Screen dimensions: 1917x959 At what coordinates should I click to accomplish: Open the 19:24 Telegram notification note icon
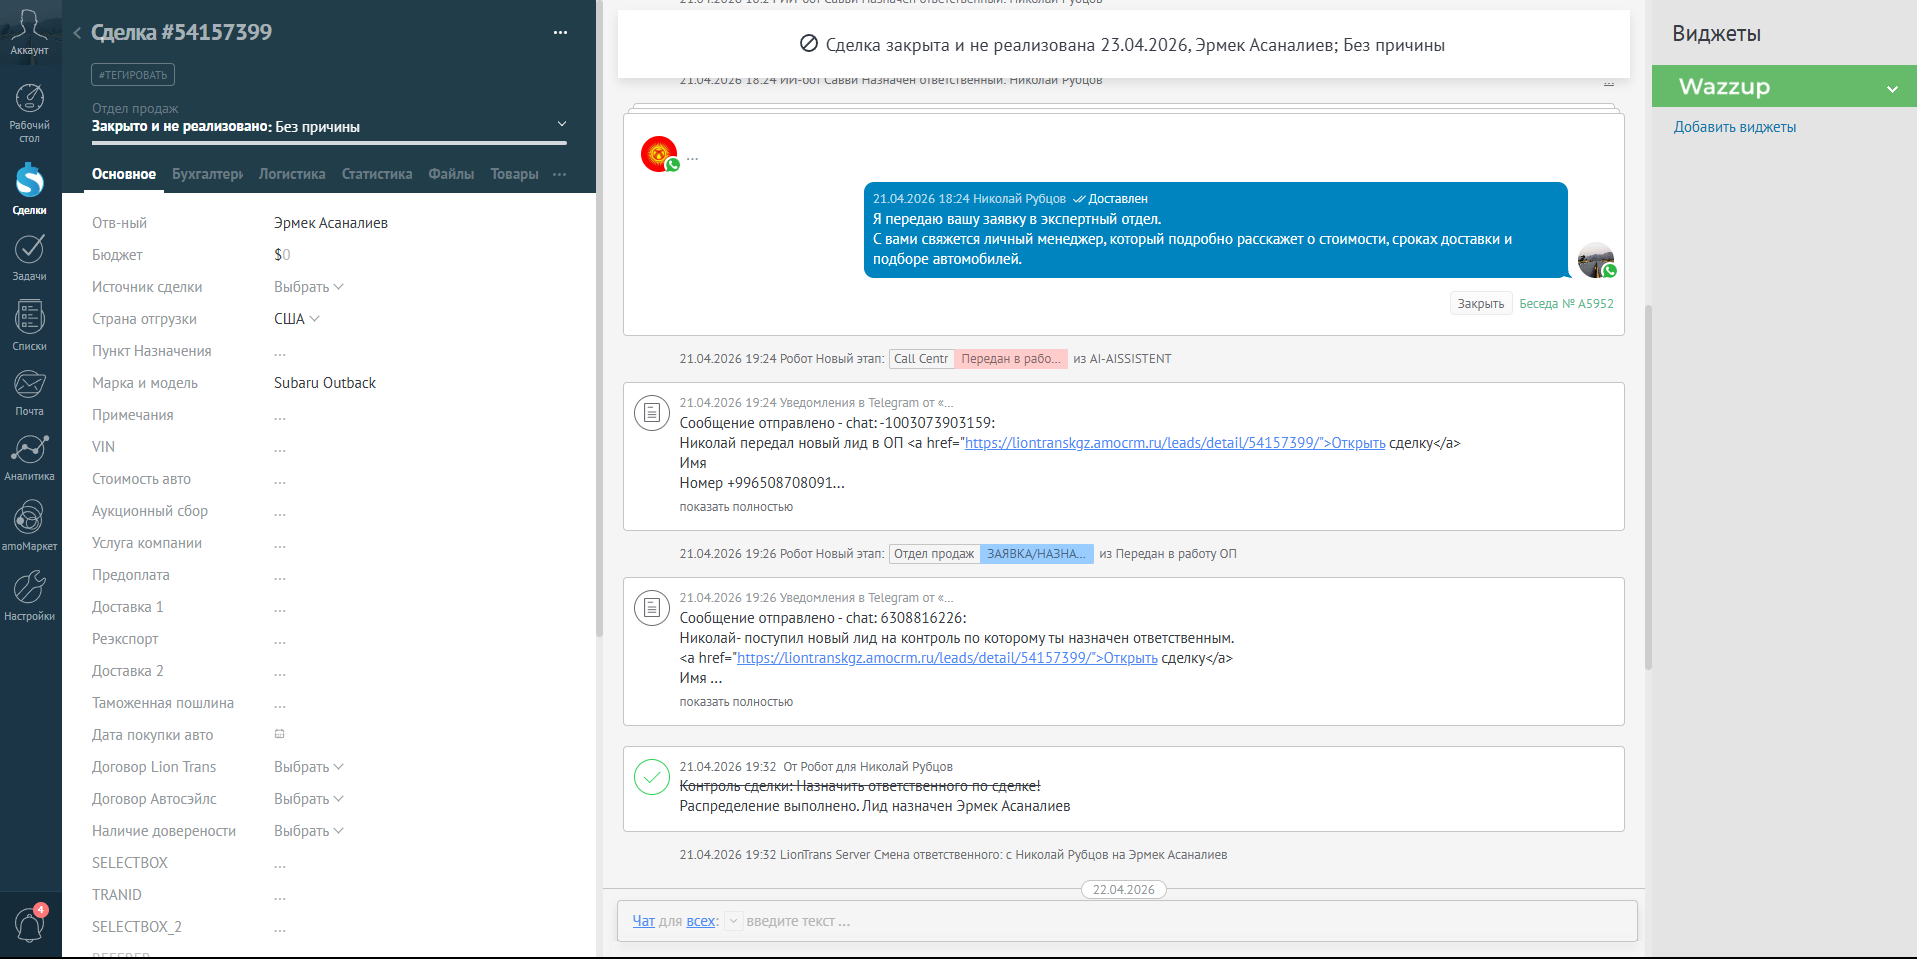pyautogui.click(x=652, y=412)
